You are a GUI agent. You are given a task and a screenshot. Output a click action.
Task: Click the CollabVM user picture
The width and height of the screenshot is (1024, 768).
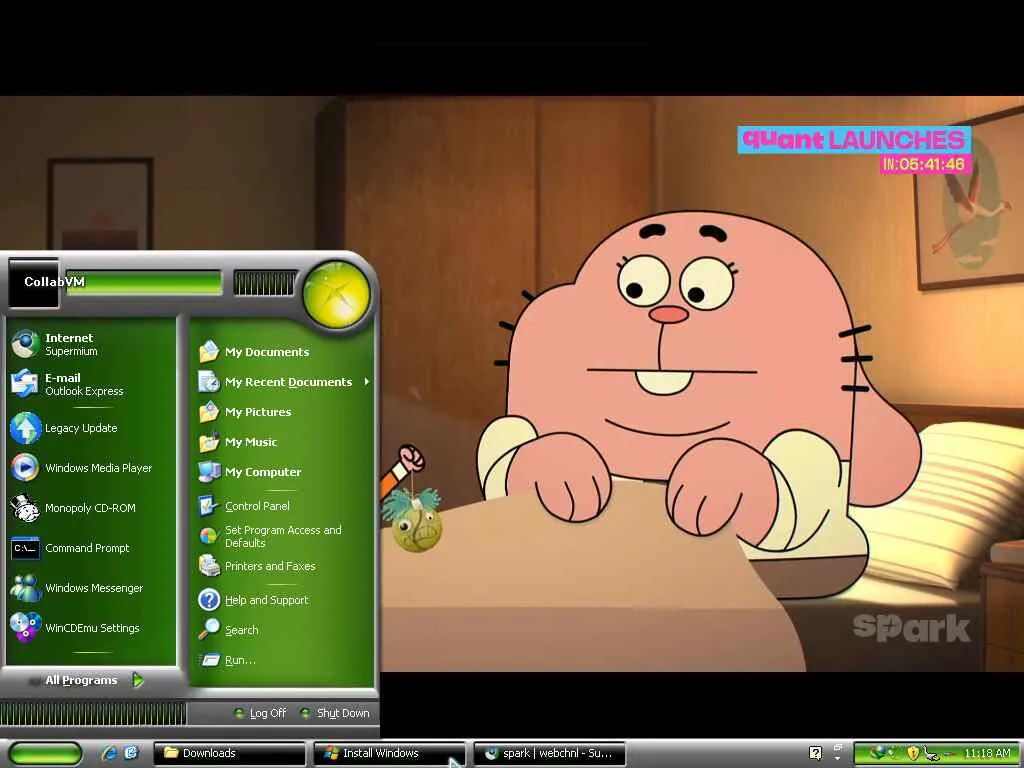[x=33, y=283]
